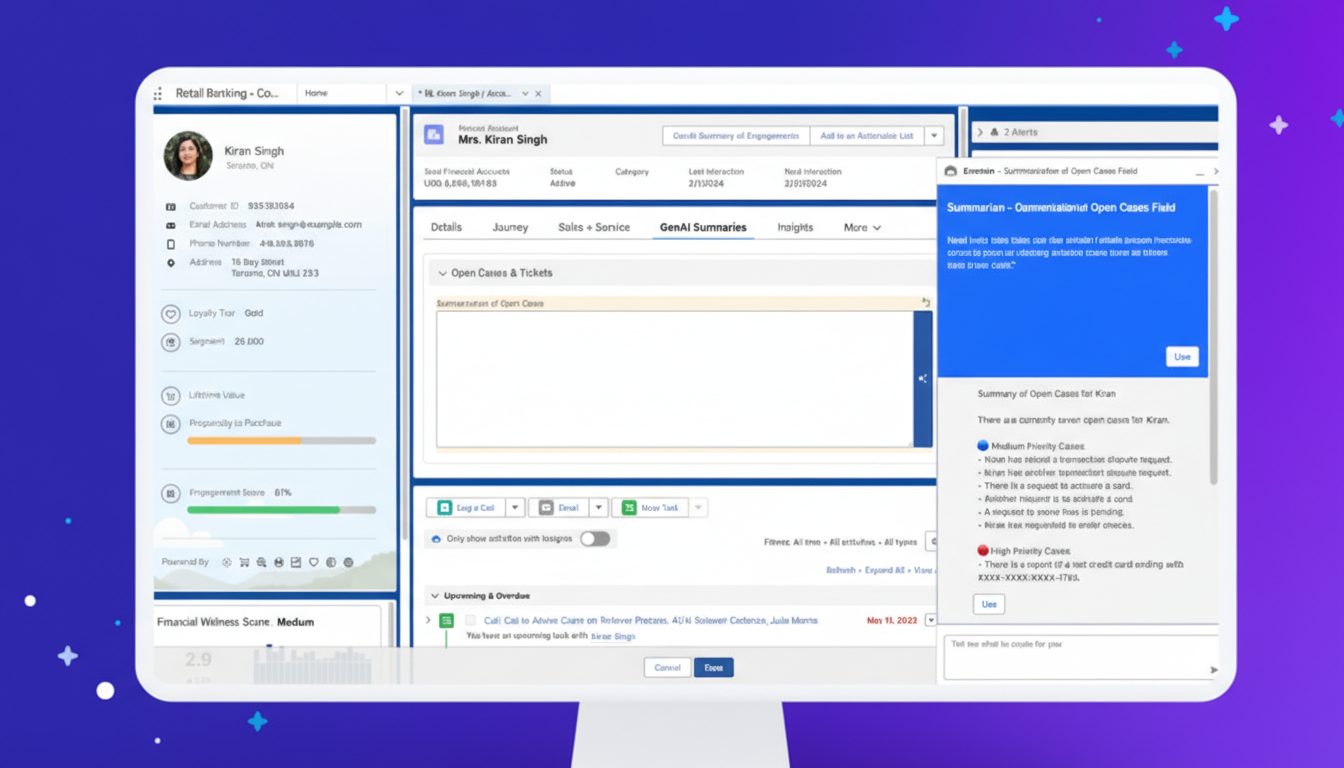Click the Engagement Score progress bar

(x=280, y=511)
